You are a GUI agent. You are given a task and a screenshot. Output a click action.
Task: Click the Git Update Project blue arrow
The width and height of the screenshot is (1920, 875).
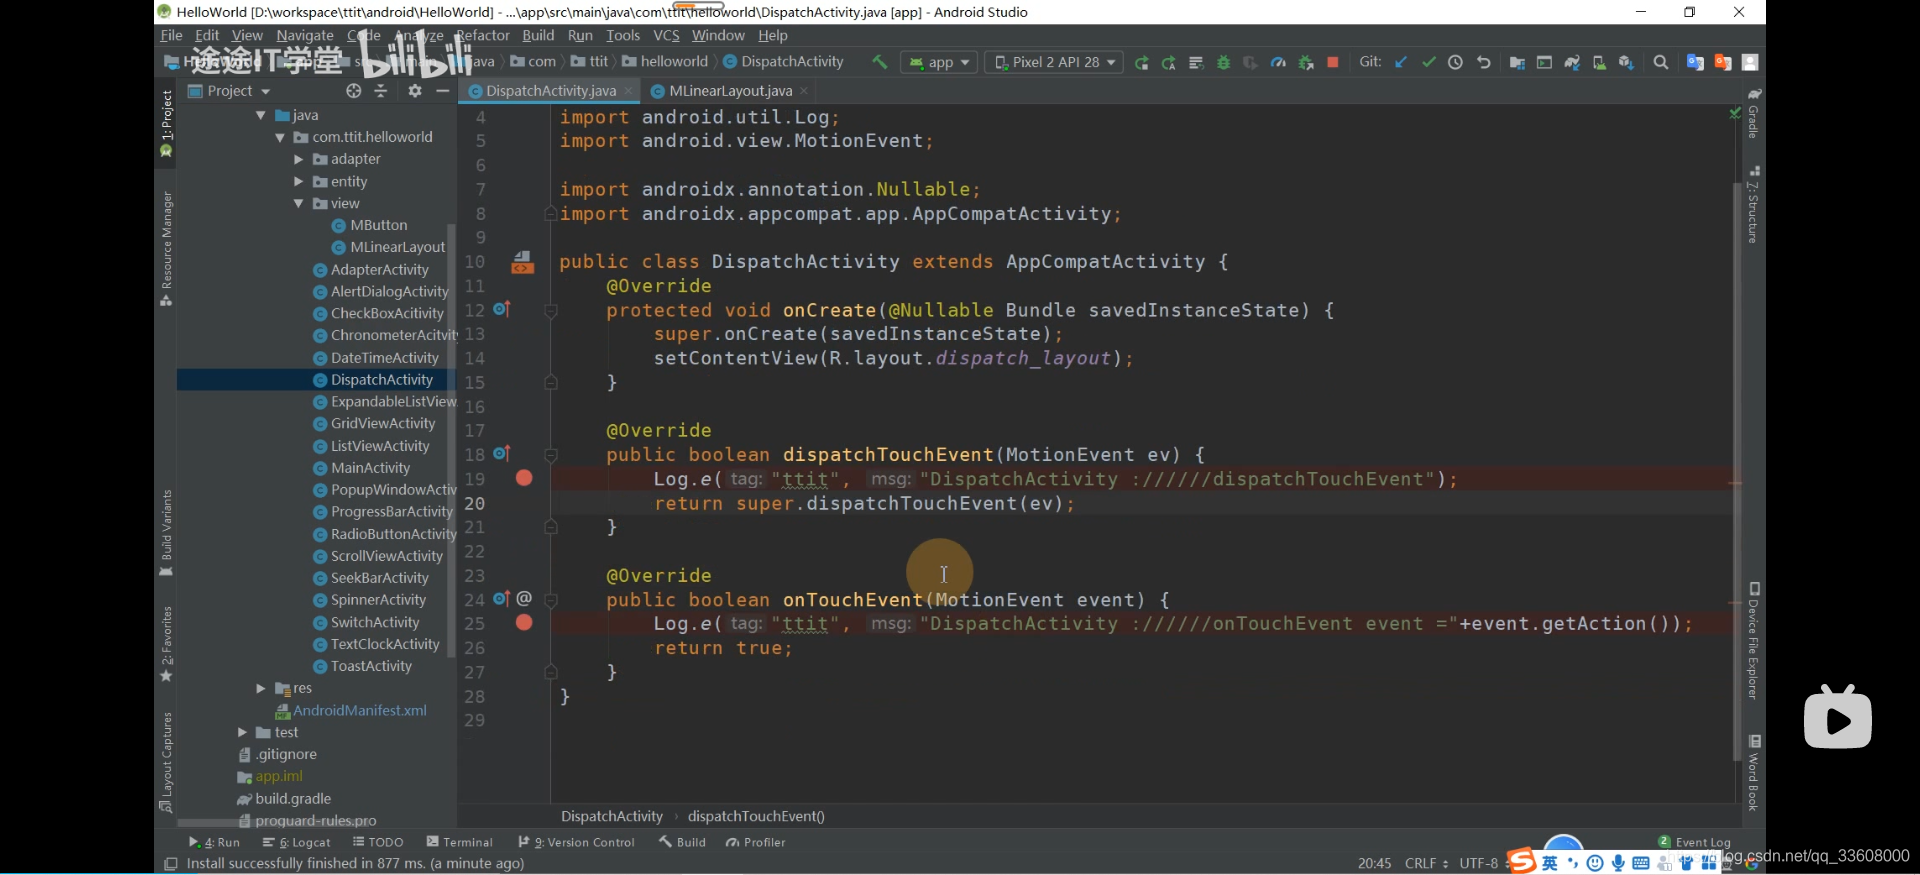(x=1401, y=62)
